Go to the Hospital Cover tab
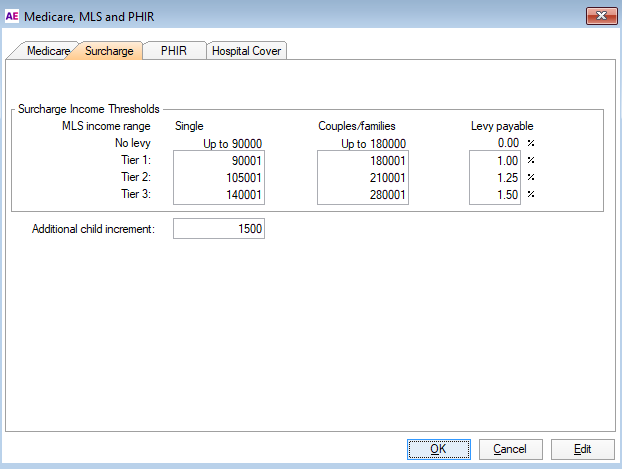This screenshot has width=622, height=469. 247,51
